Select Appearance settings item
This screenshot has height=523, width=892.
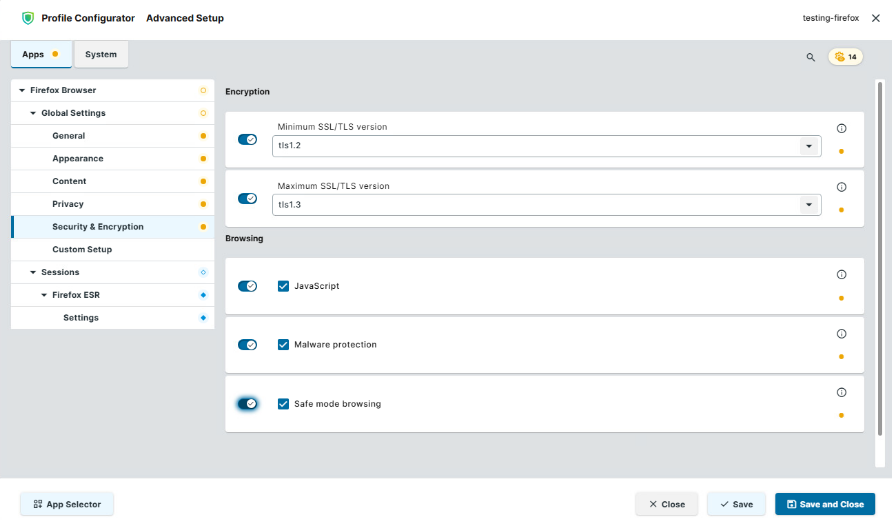[113, 159]
